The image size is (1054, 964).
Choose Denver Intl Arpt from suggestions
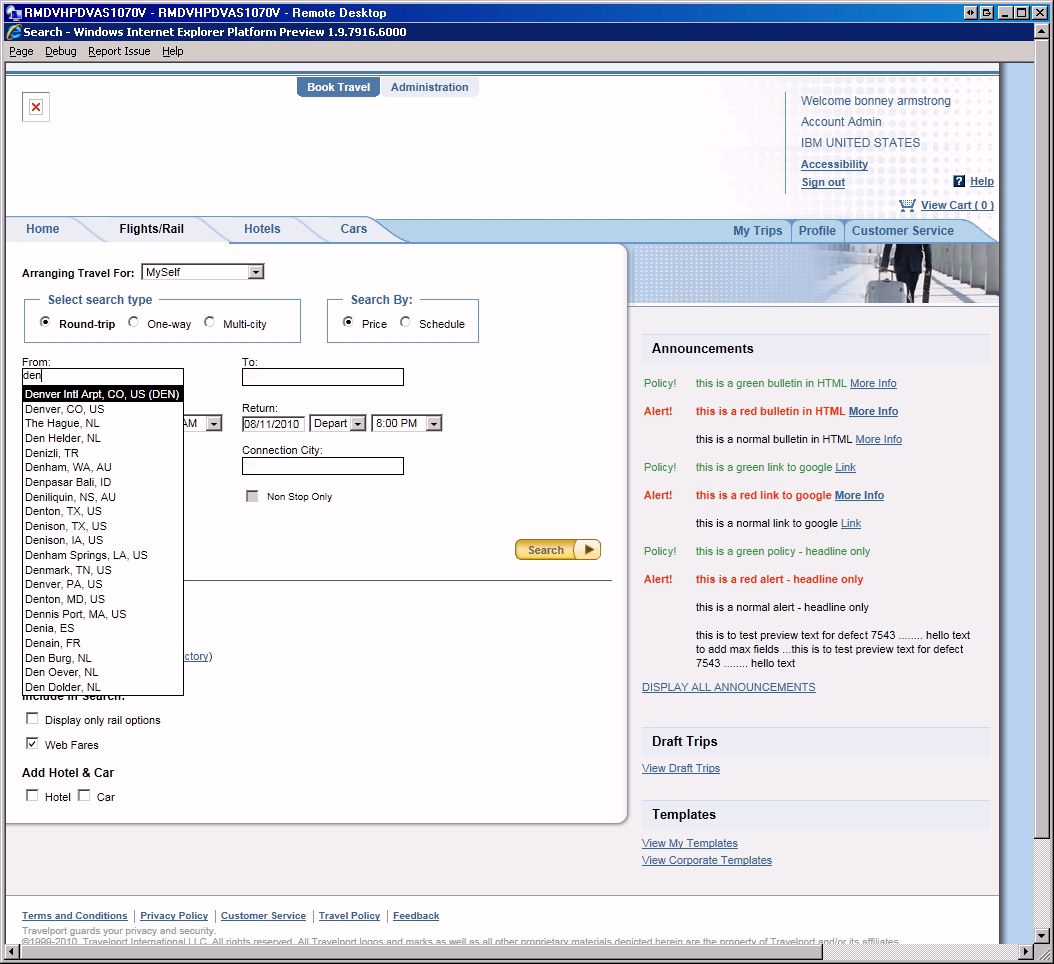(x=102, y=394)
